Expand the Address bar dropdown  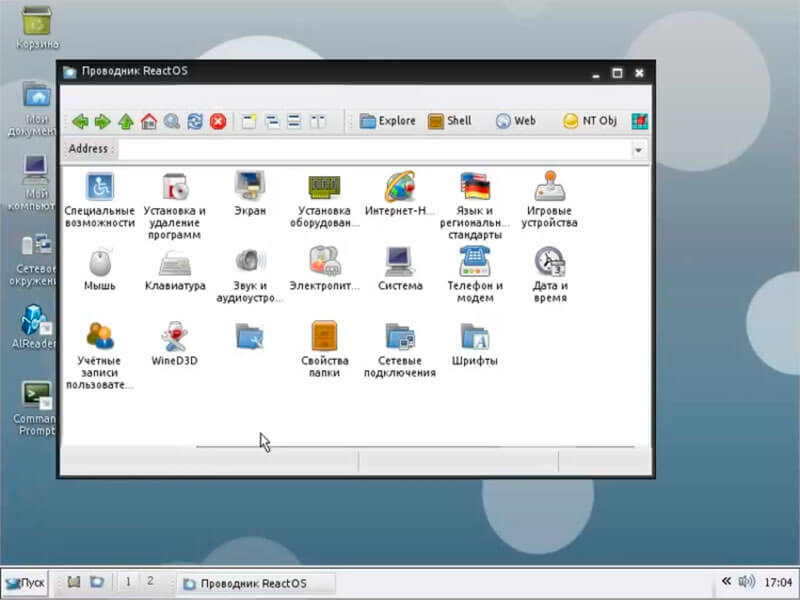[638, 150]
